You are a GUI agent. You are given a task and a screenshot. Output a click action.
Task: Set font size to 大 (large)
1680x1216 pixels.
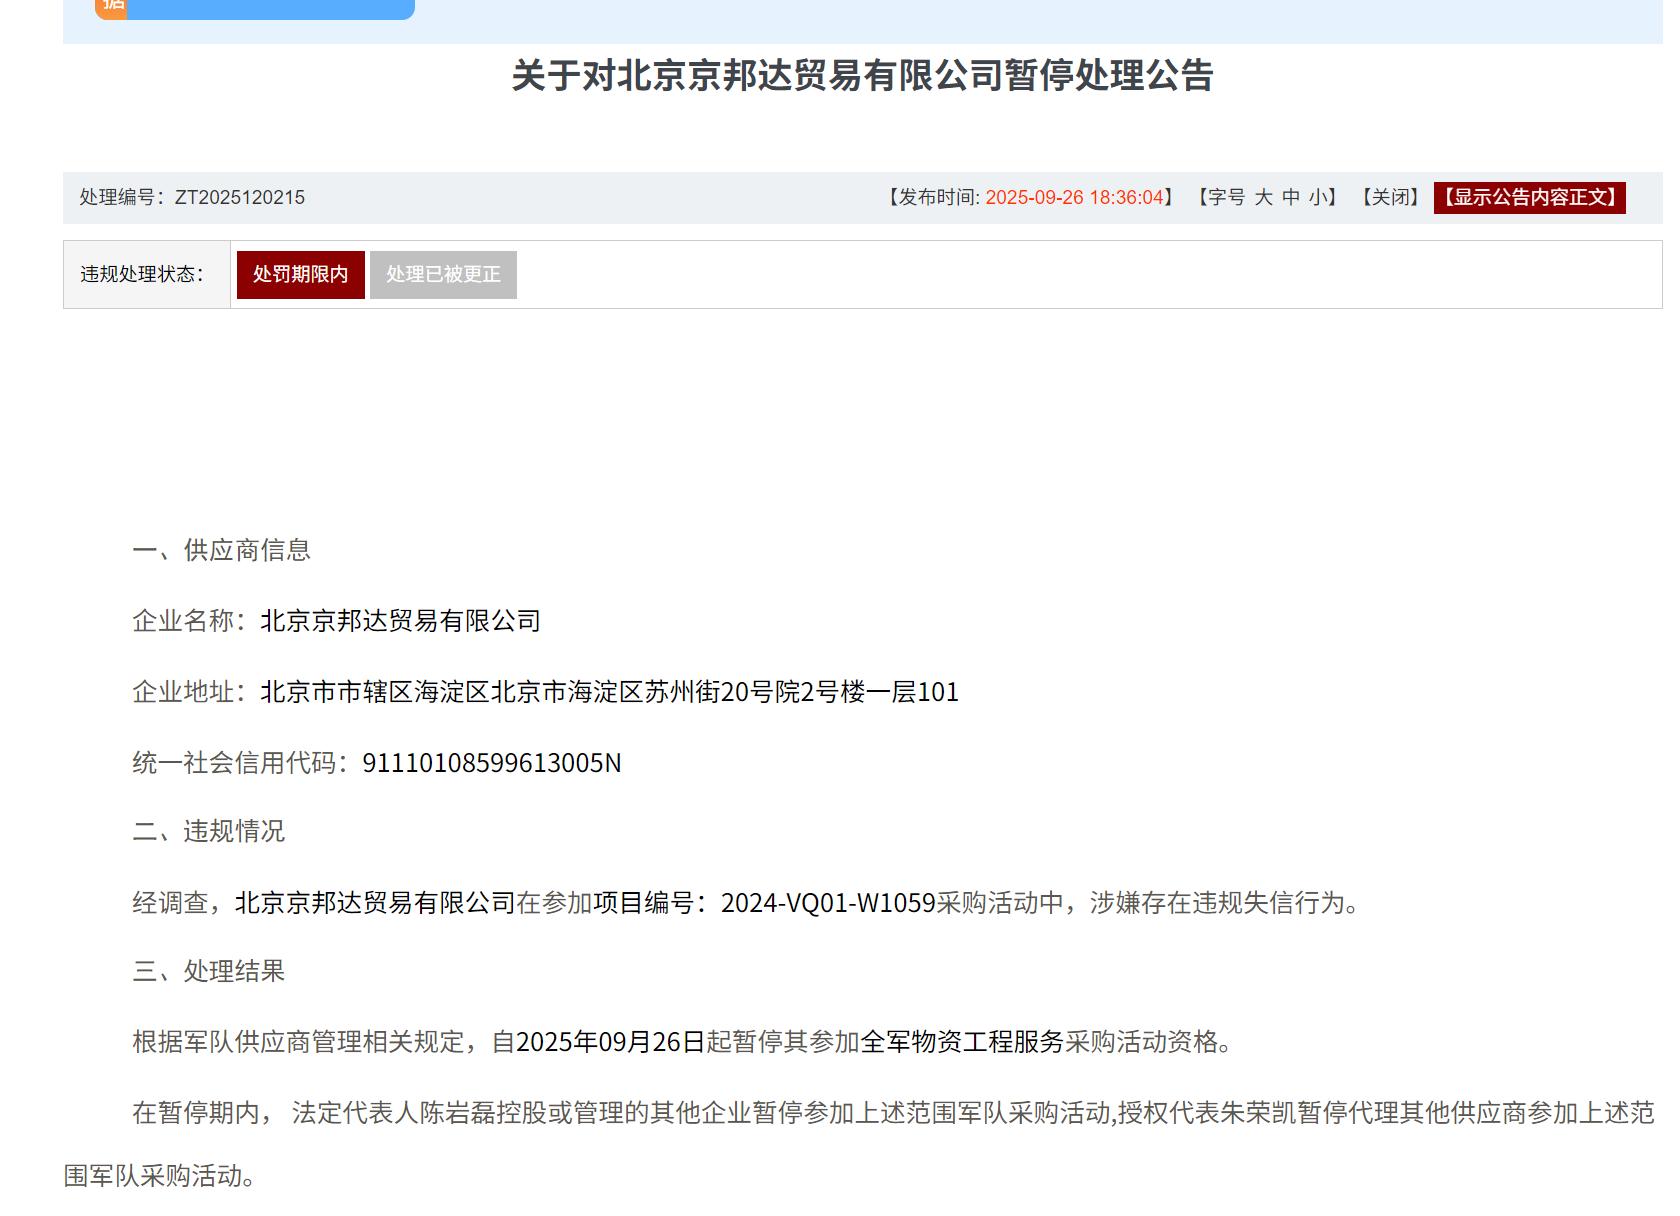[1263, 197]
